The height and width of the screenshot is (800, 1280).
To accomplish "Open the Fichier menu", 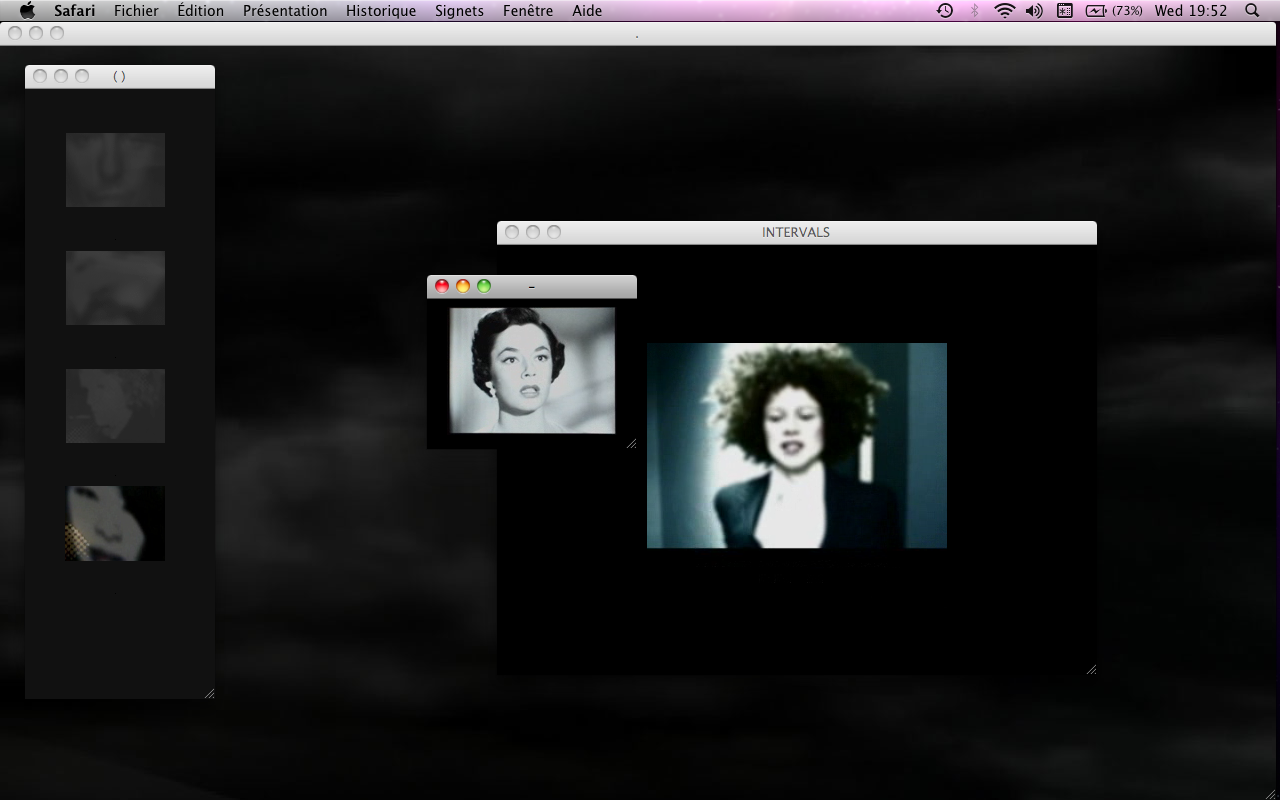I will (136, 11).
